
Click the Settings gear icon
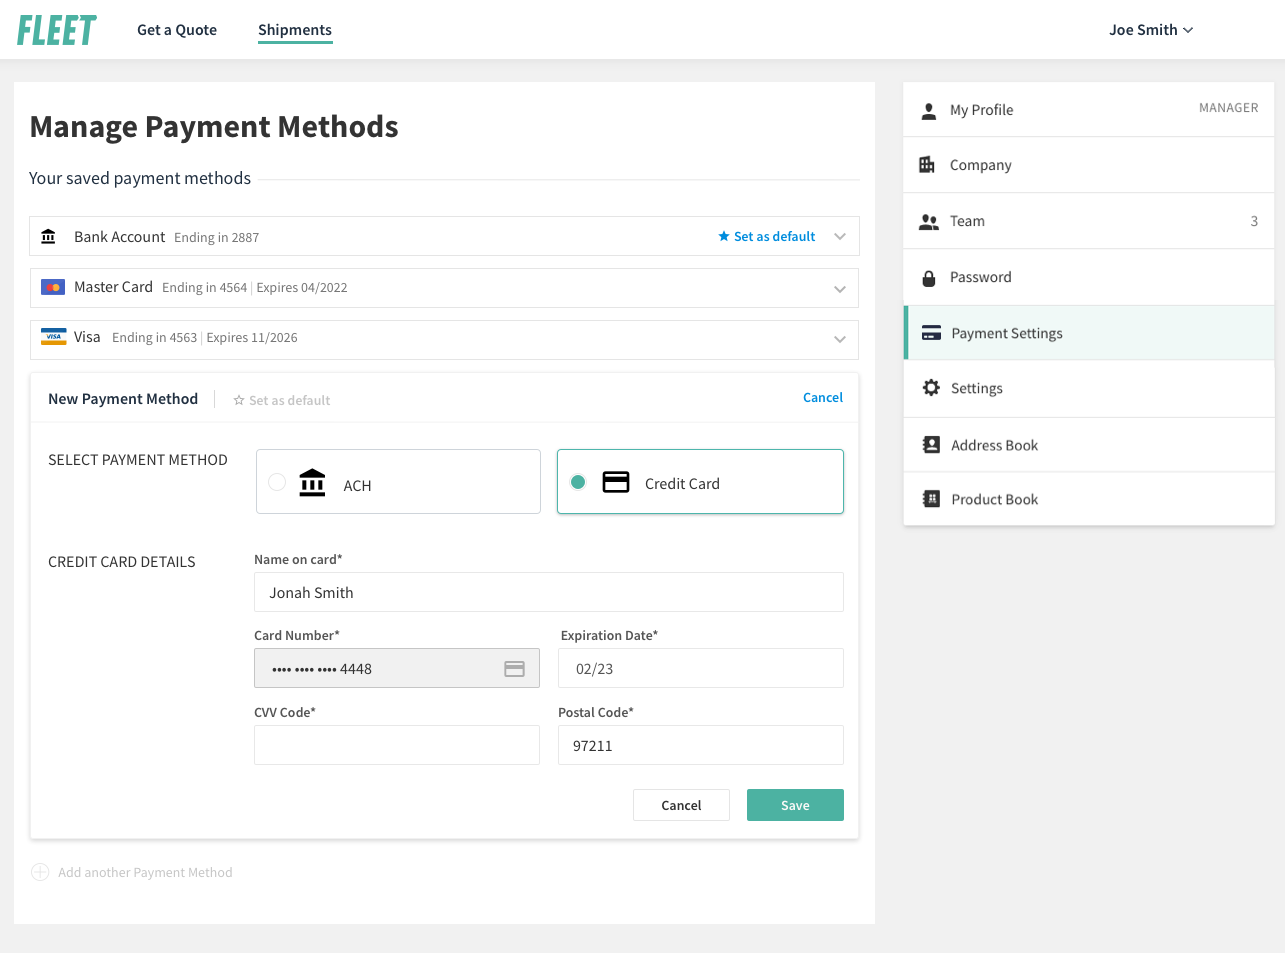click(x=931, y=388)
